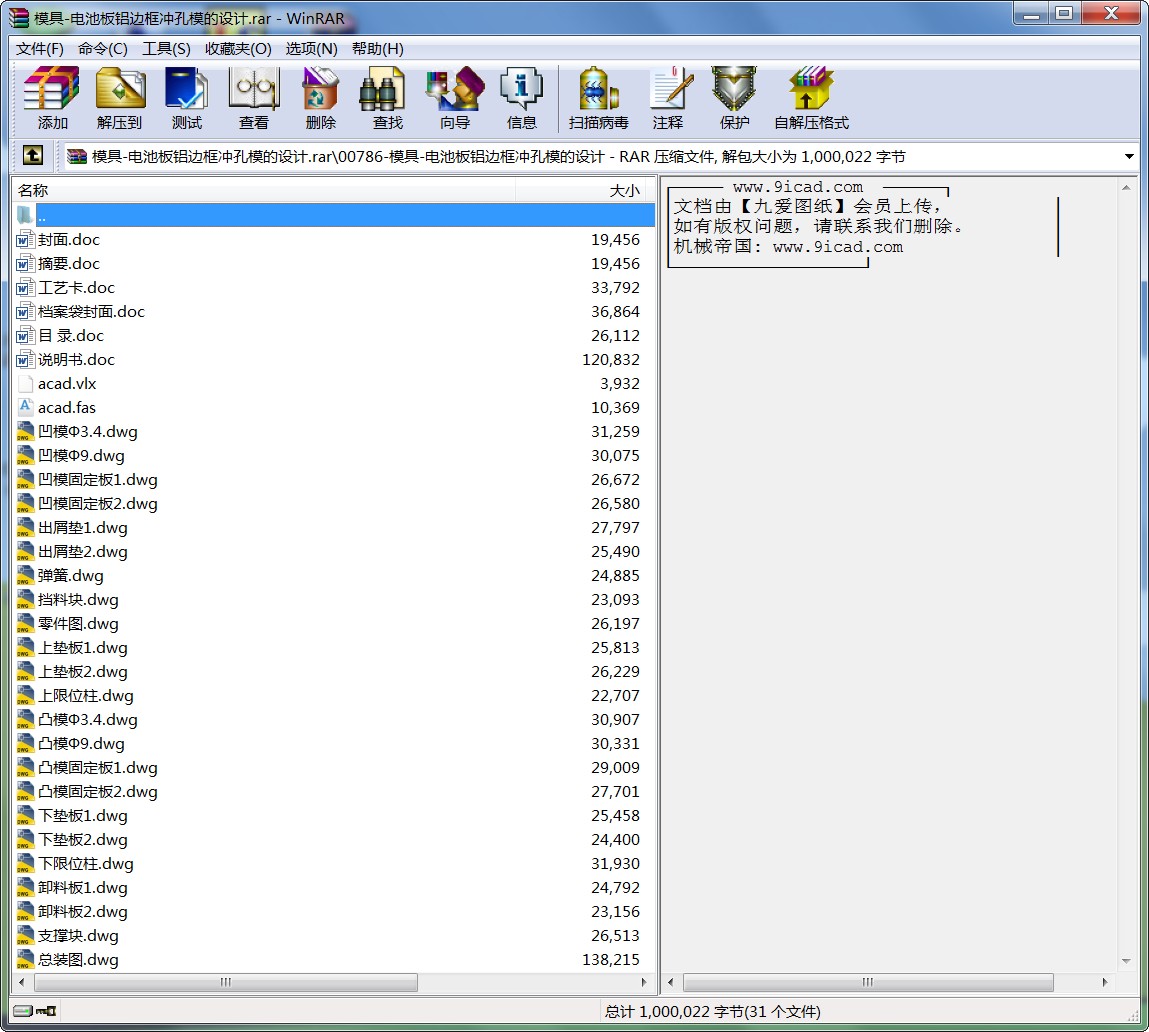This screenshot has width=1149, height=1032.
Task: Open the File (文件) menu
Action: click(40, 49)
